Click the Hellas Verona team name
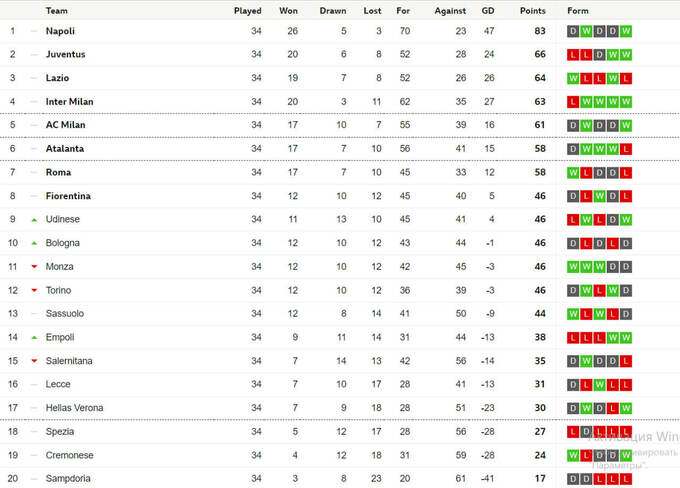The height and width of the screenshot is (488, 680). click(x=74, y=408)
